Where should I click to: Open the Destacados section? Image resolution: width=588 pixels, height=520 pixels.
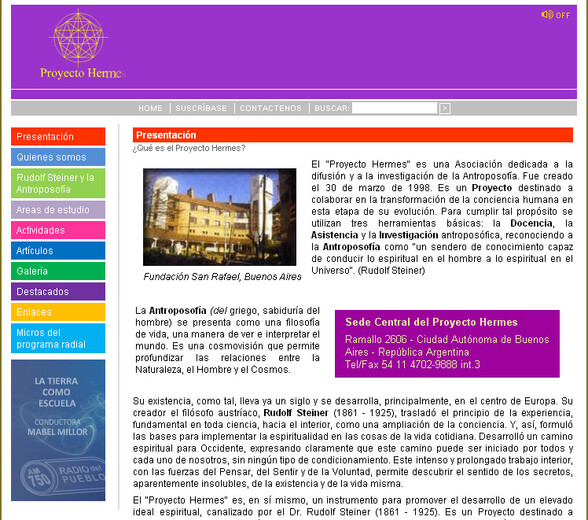pos(58,292)
